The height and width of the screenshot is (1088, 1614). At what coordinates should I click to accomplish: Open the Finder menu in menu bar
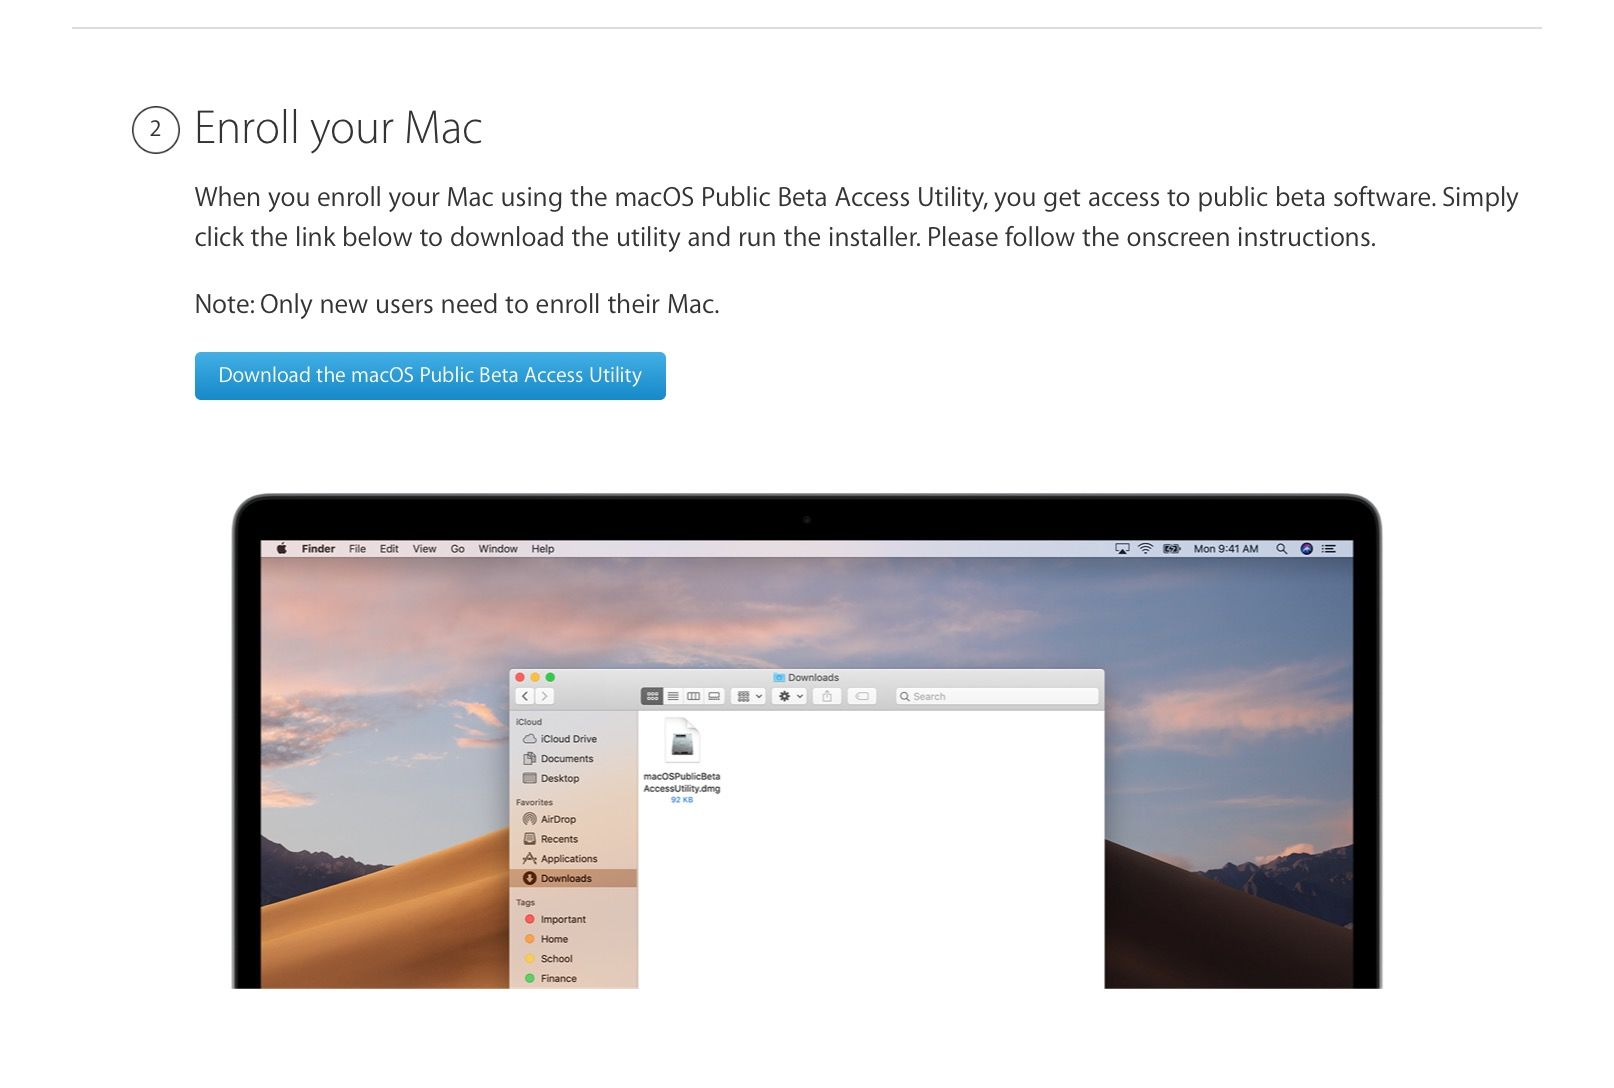(318, 549)
